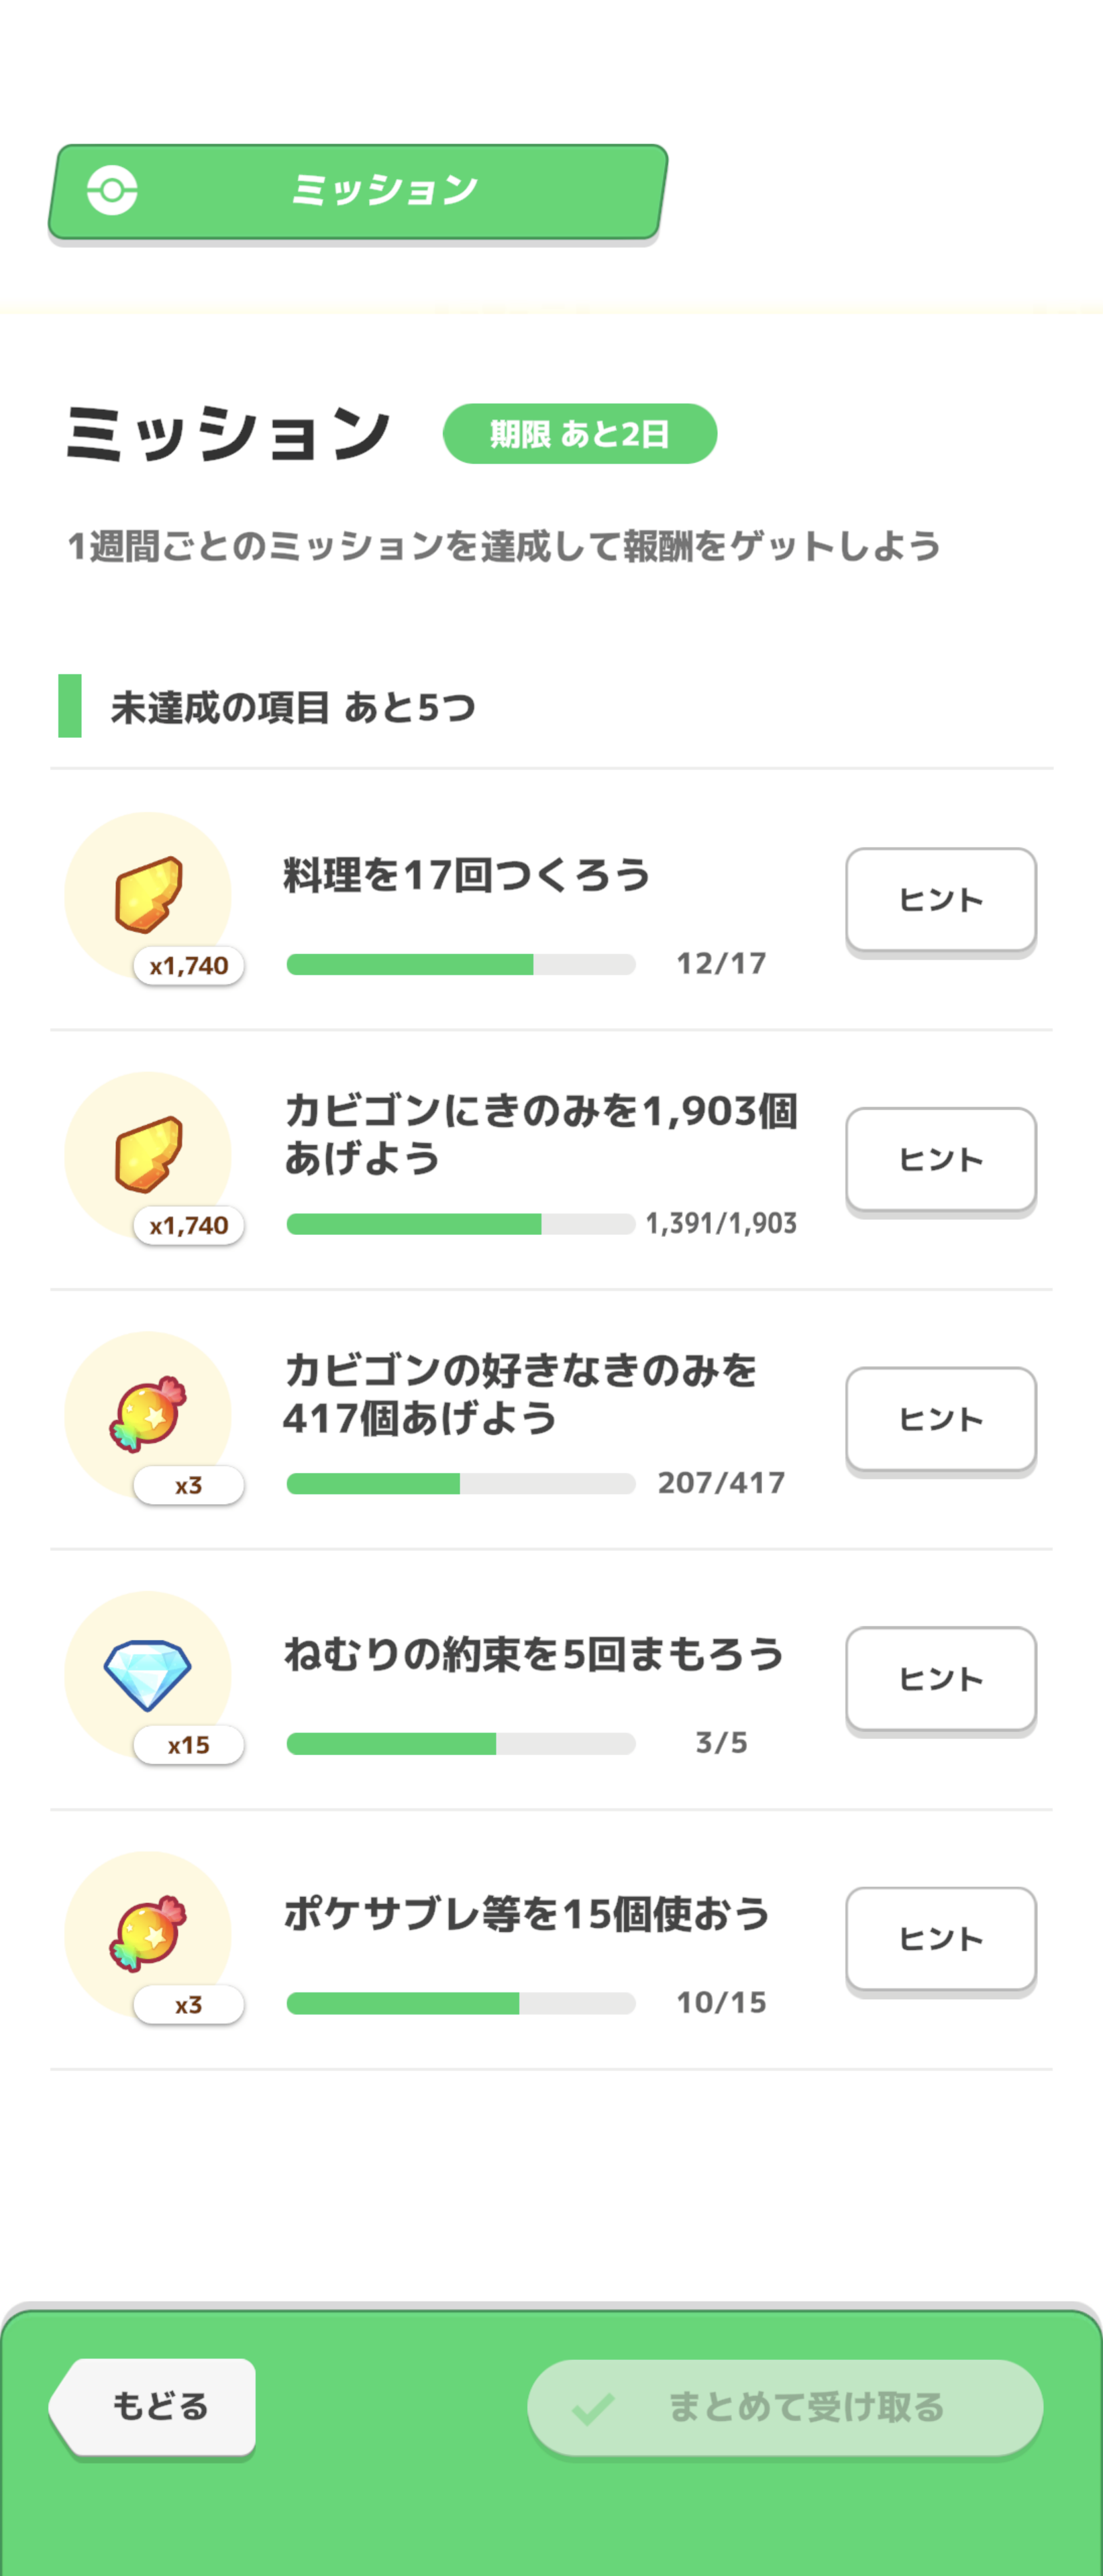Tap the candy reward for the favorite berries mission
This screenshot has height=2576, width=1103.
pos(148,1413)
